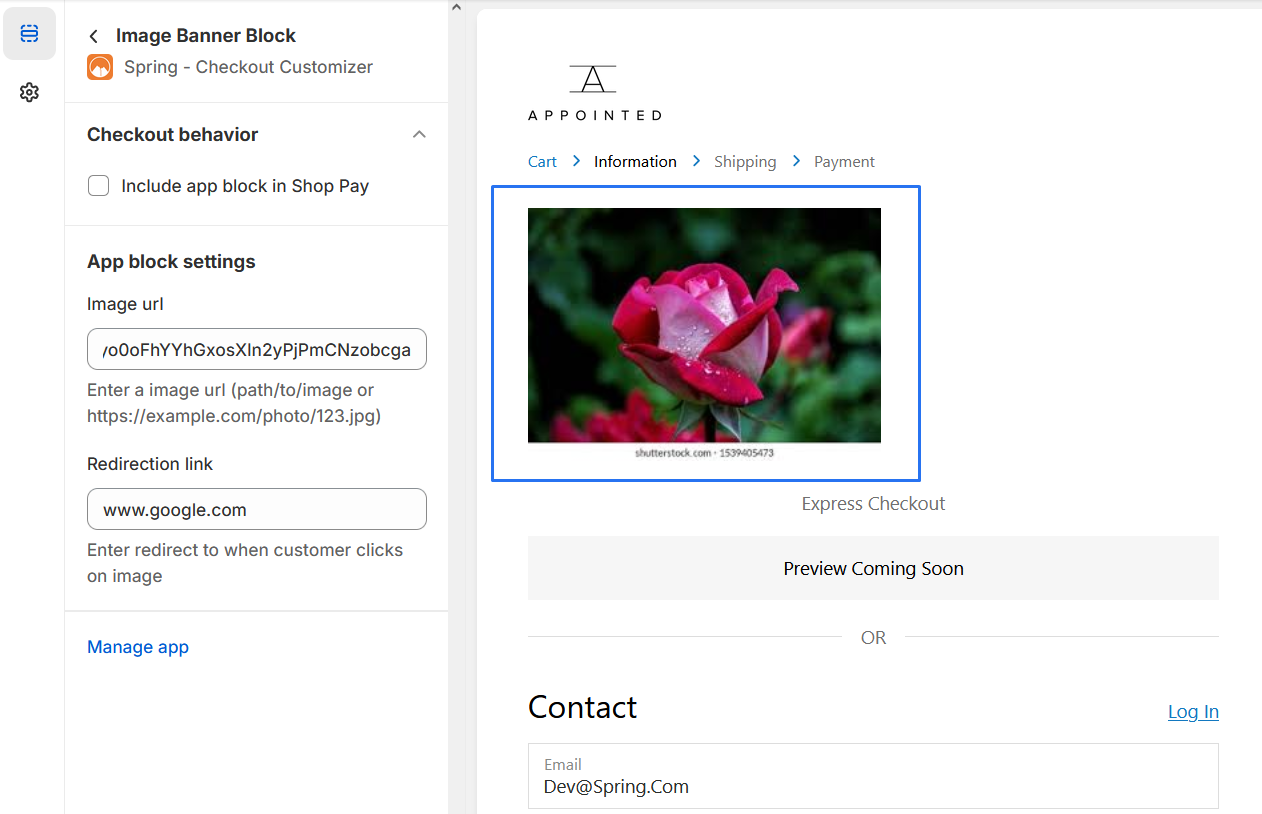The width and height of the screenshot is (1262, 814).
Task: Open the Sections panel icon in sidebar
Action: 29,34
